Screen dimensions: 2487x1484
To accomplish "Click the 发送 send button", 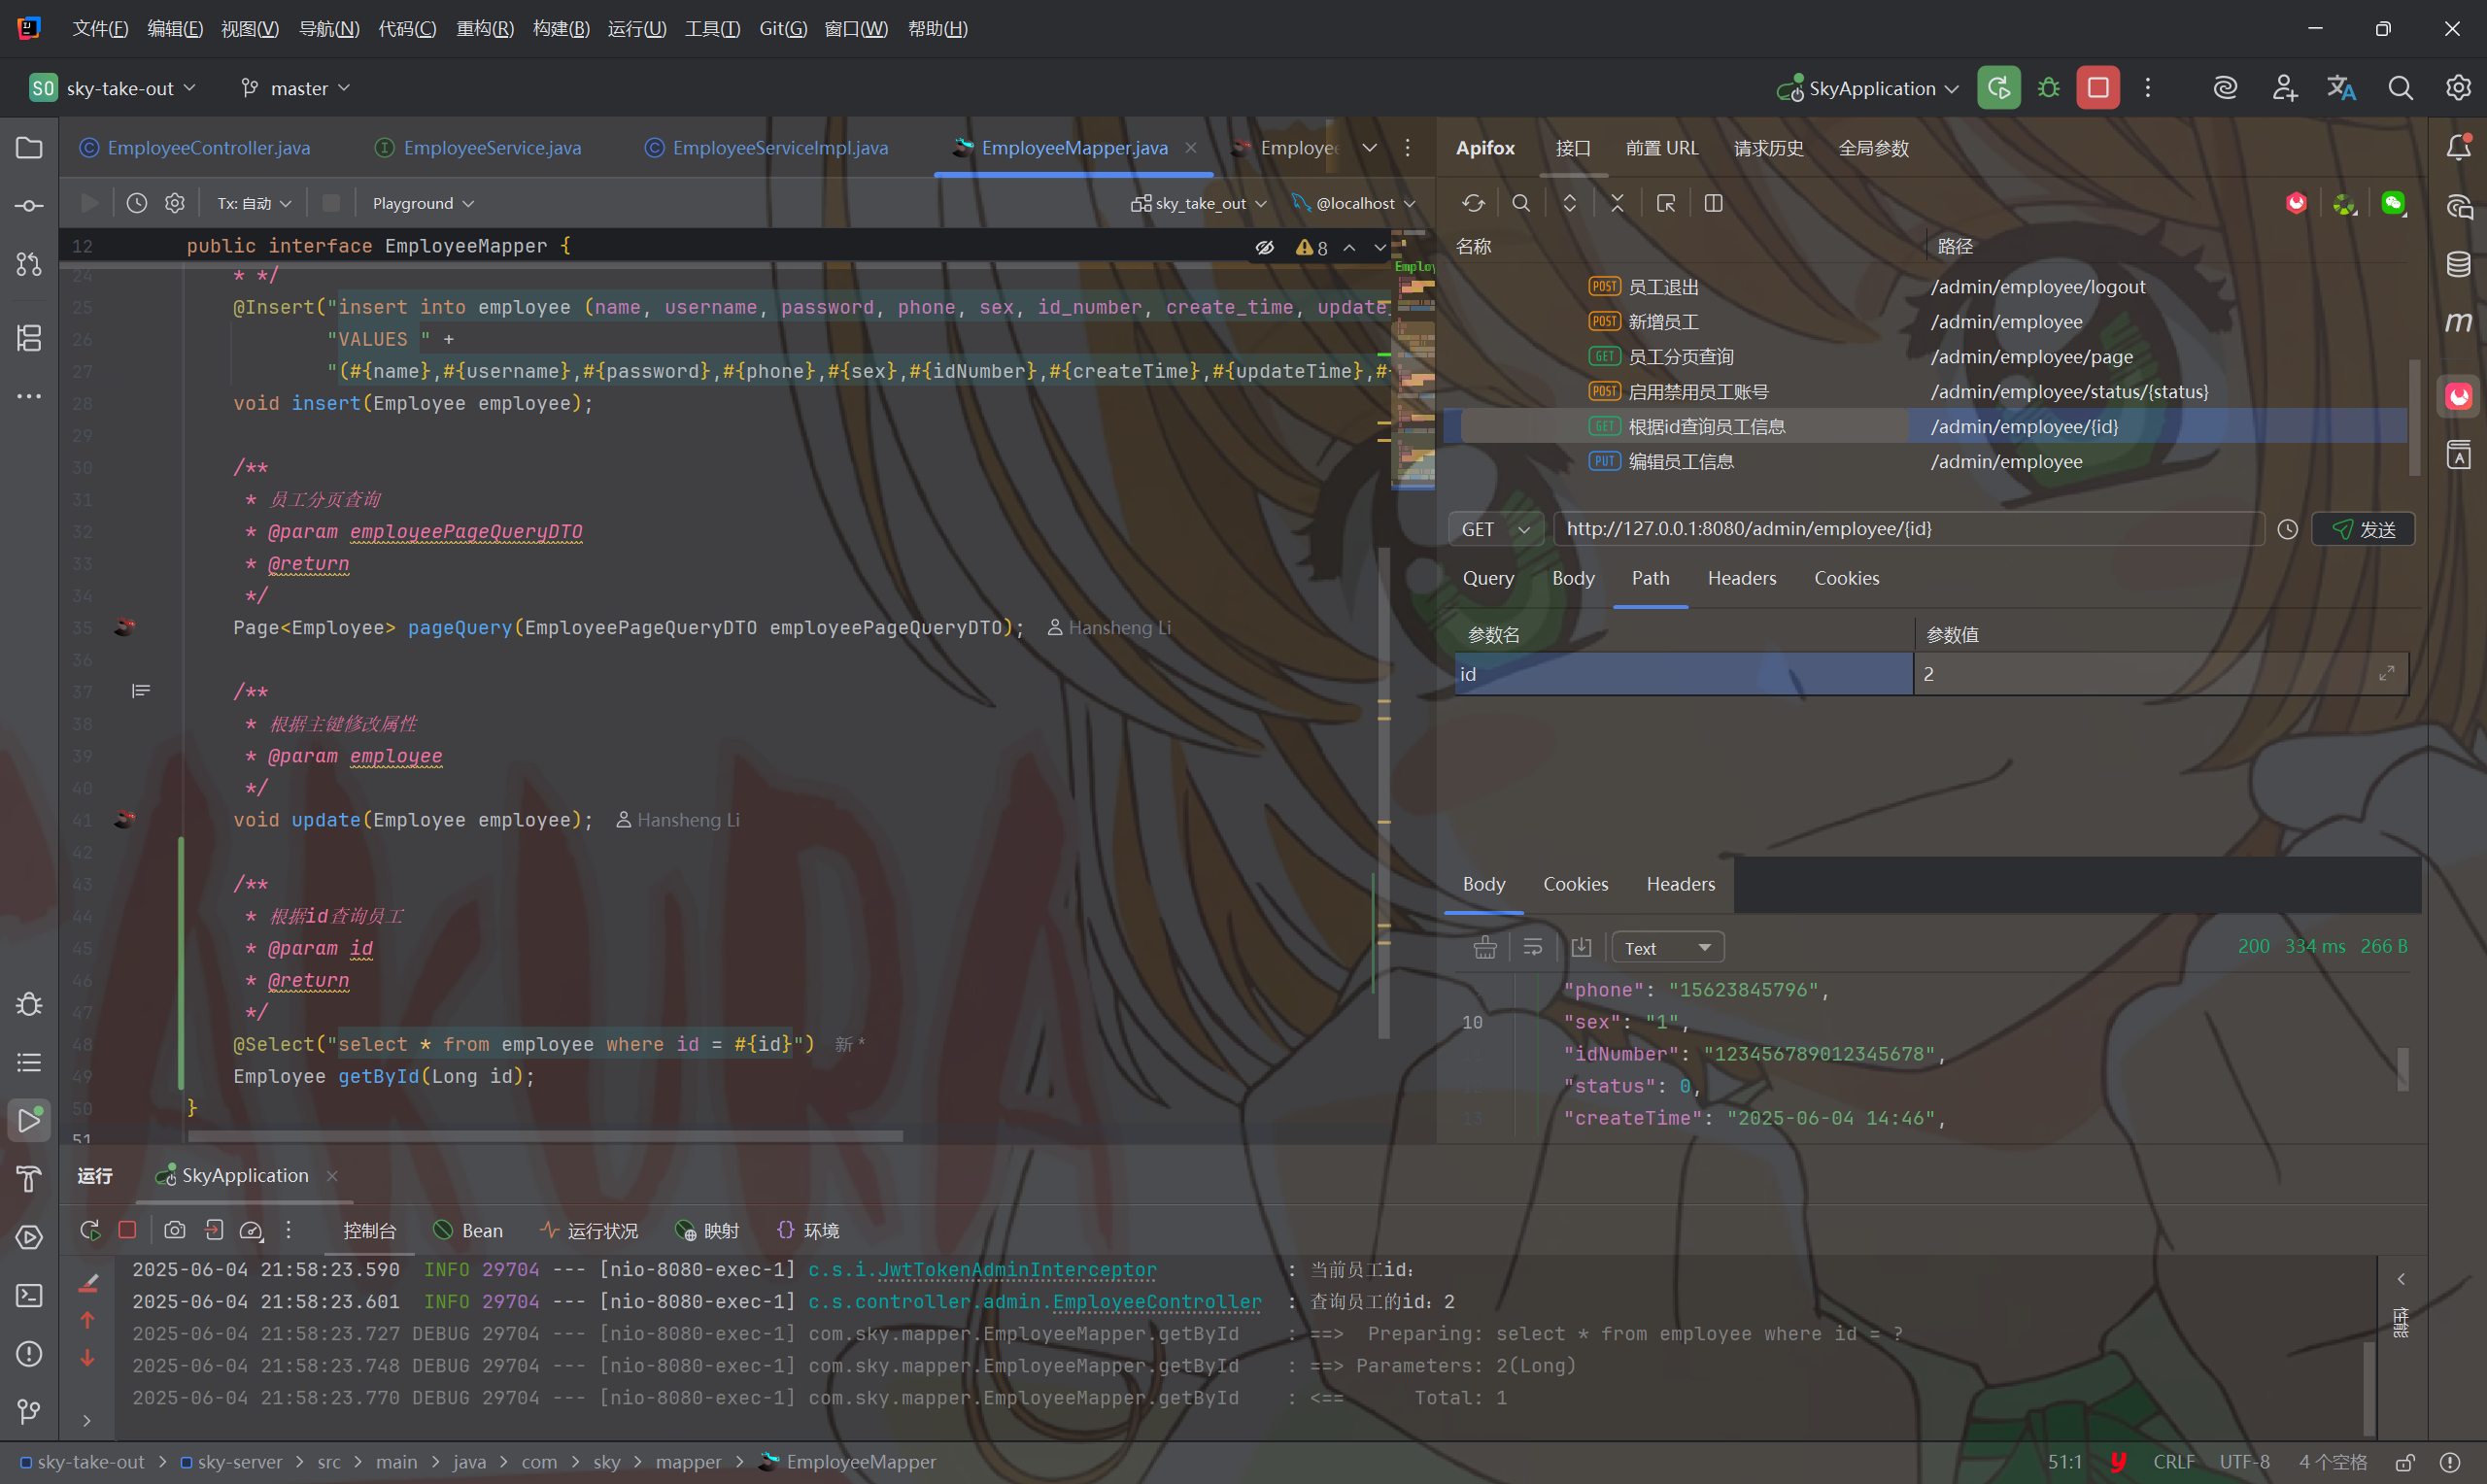I will pos(2363,529).
